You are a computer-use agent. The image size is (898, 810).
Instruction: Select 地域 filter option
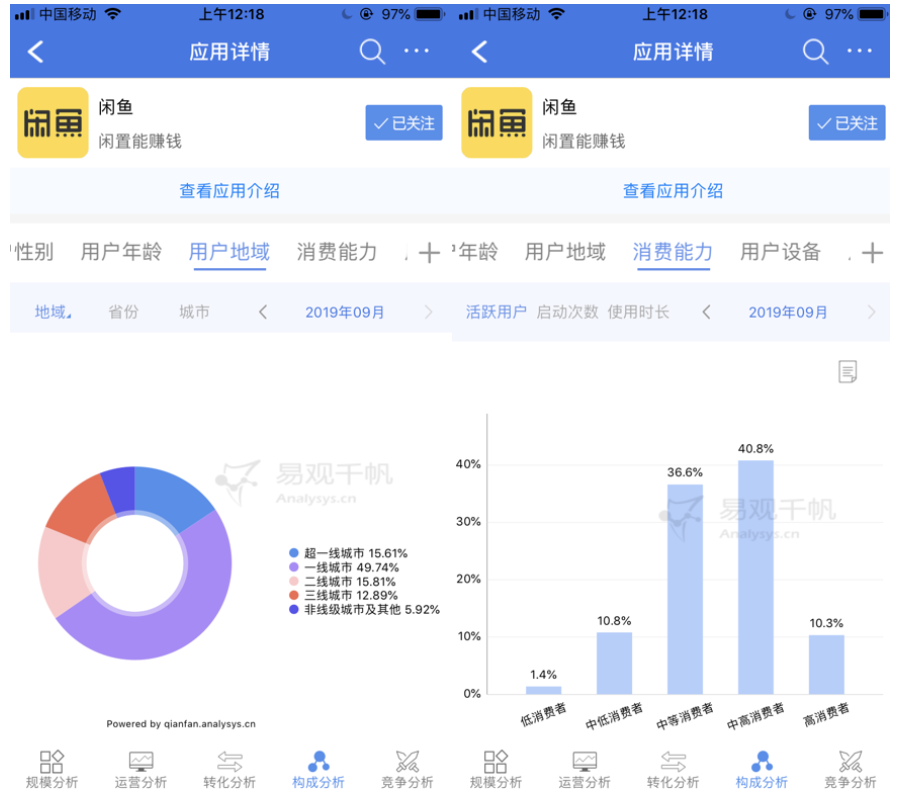click(x=52, y=312)
